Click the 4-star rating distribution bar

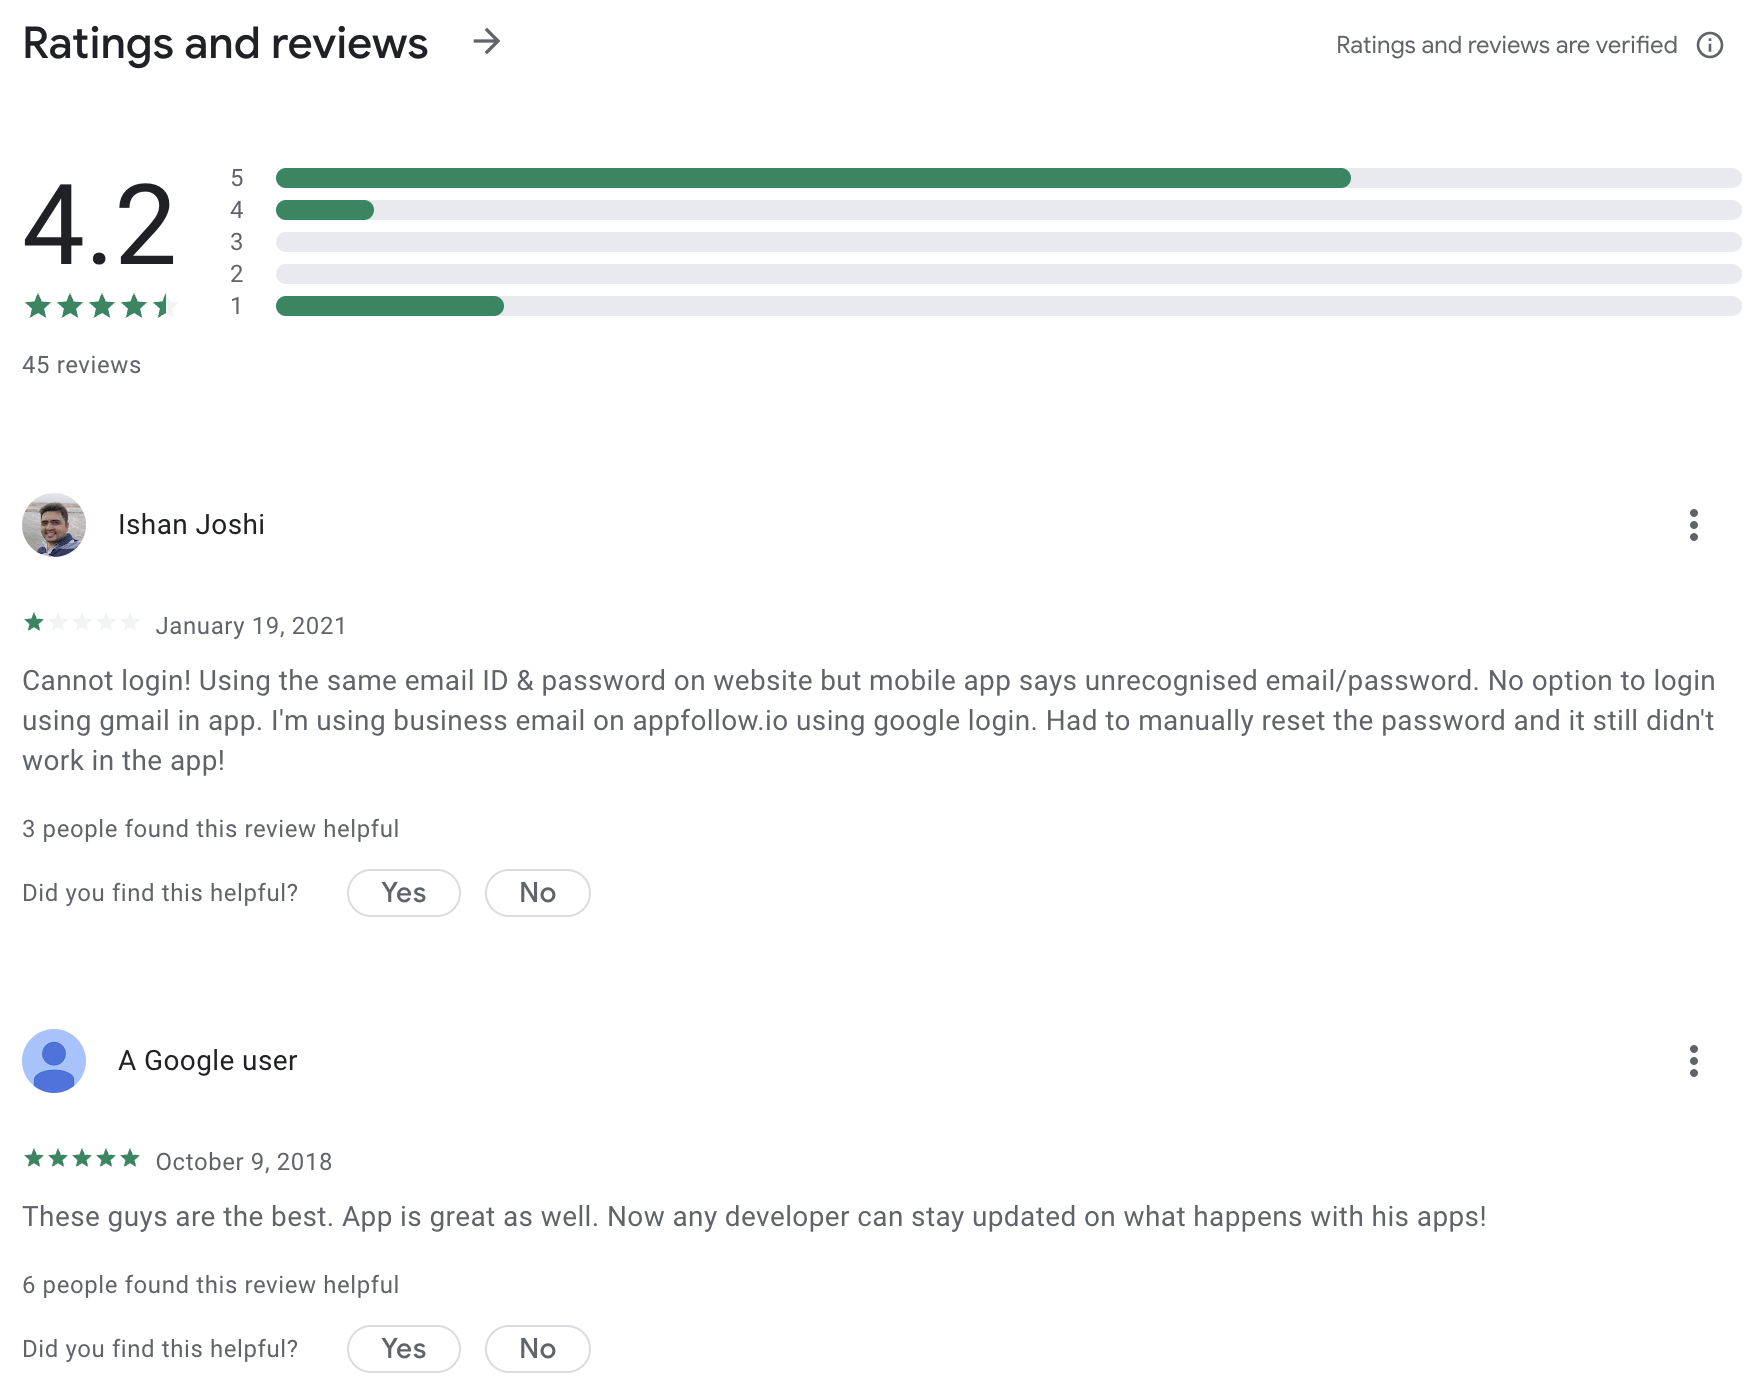[x=1008, y=210]
